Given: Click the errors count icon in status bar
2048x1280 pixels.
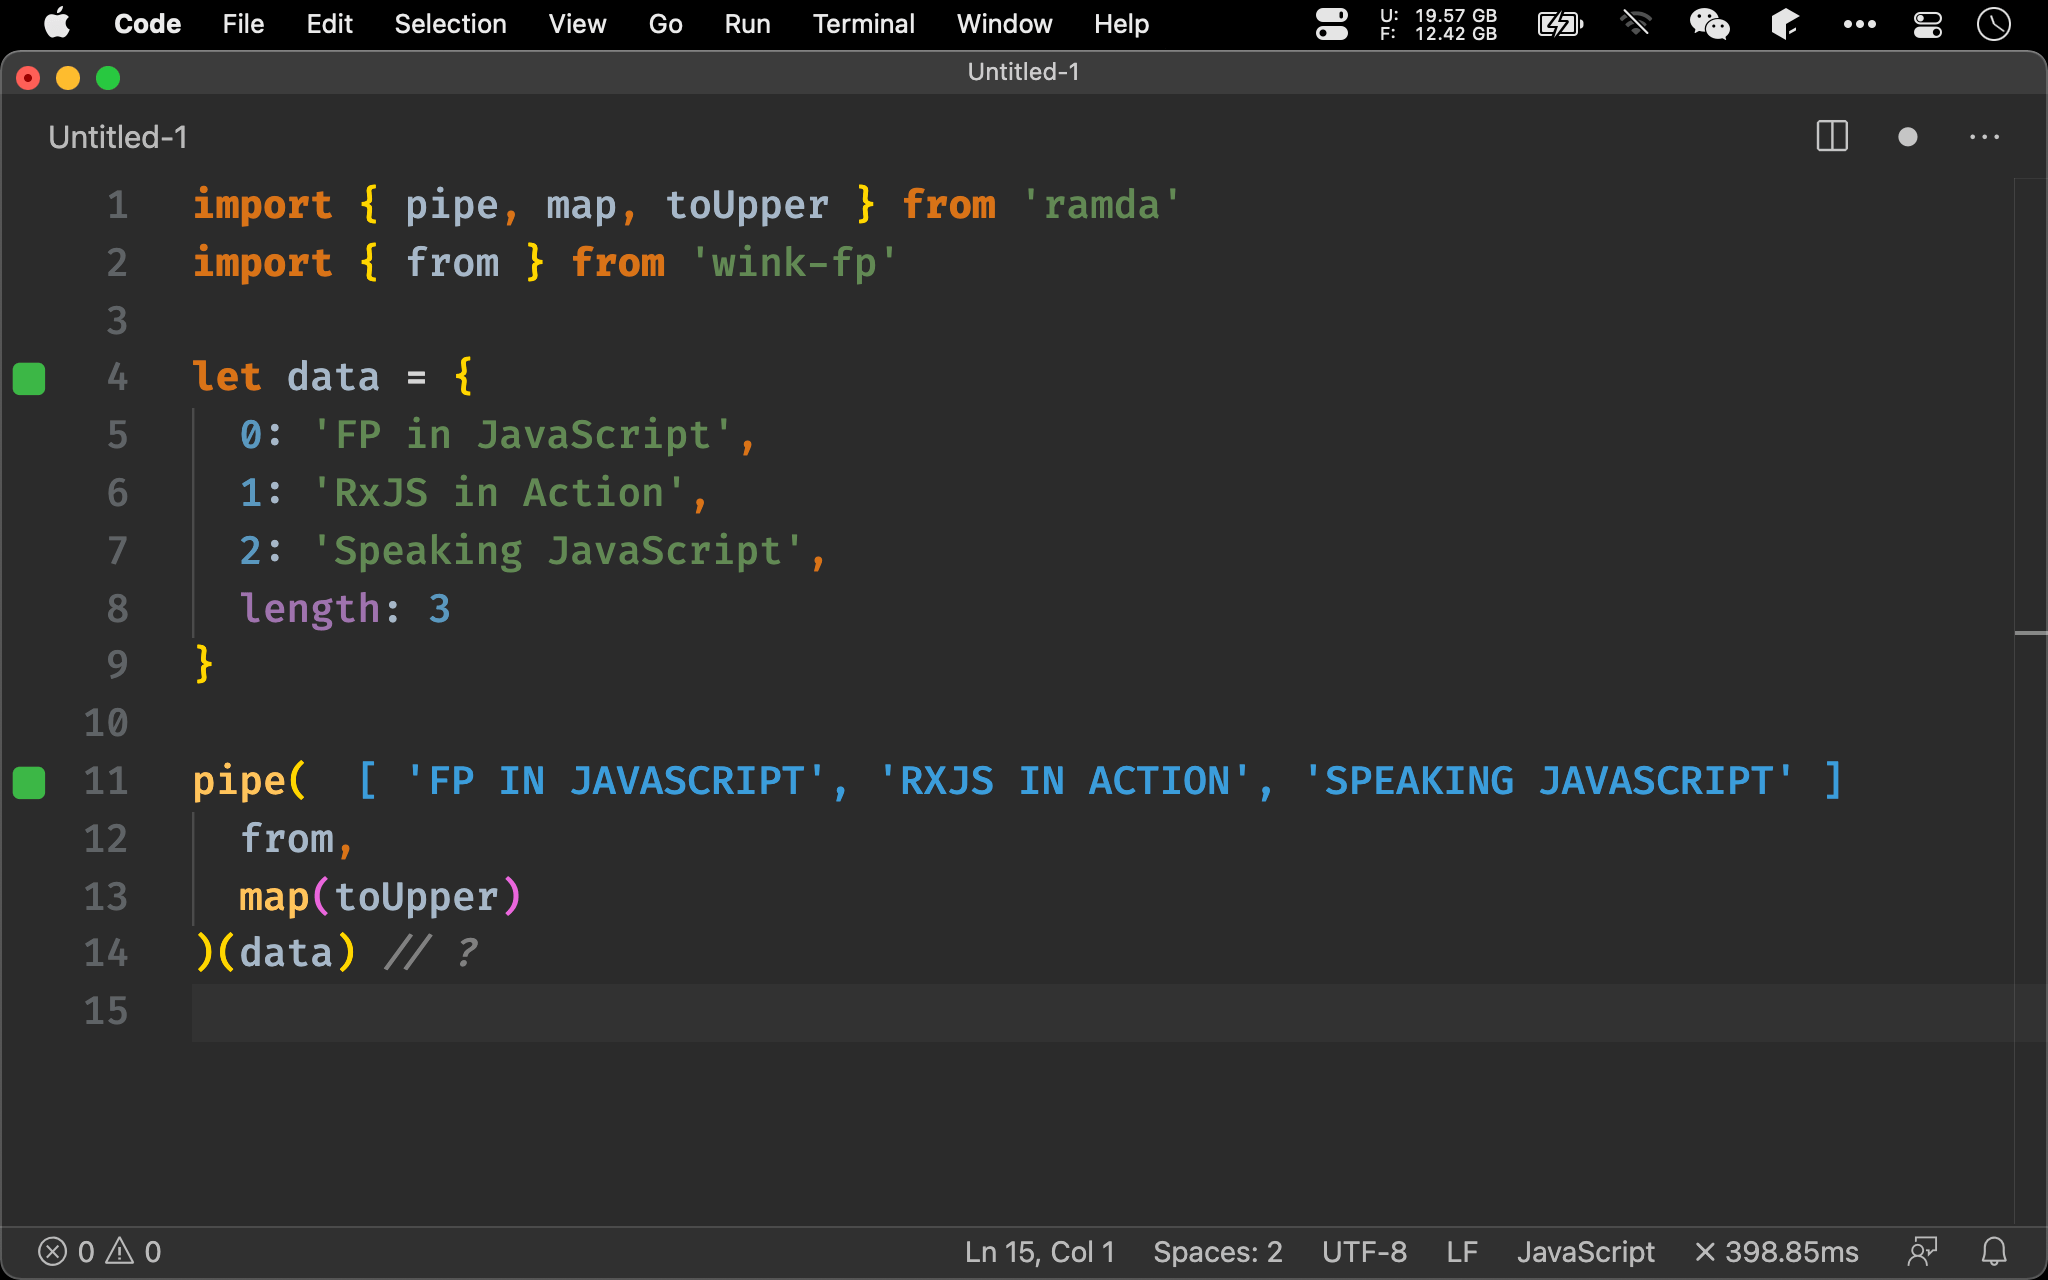Looking at the screenshot, I should pyautogui.click(x=52, y=1251).
